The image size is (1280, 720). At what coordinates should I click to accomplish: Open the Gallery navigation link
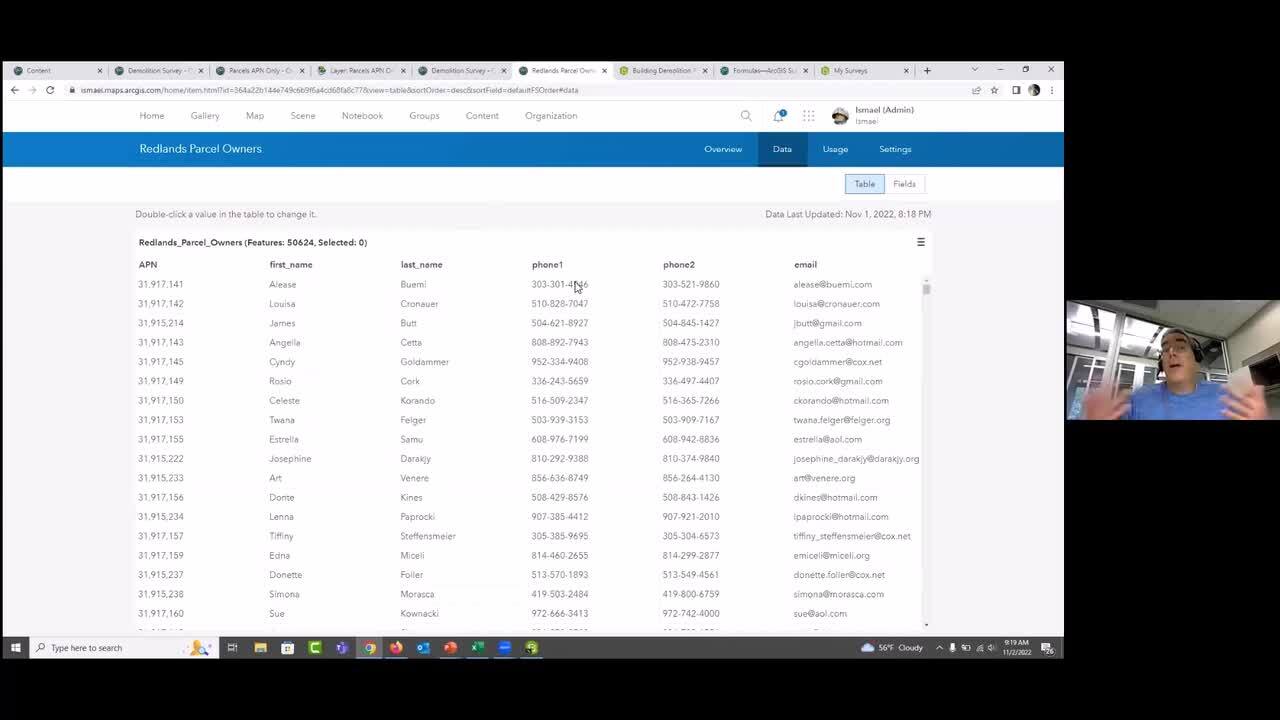click(x=205, y=116)
